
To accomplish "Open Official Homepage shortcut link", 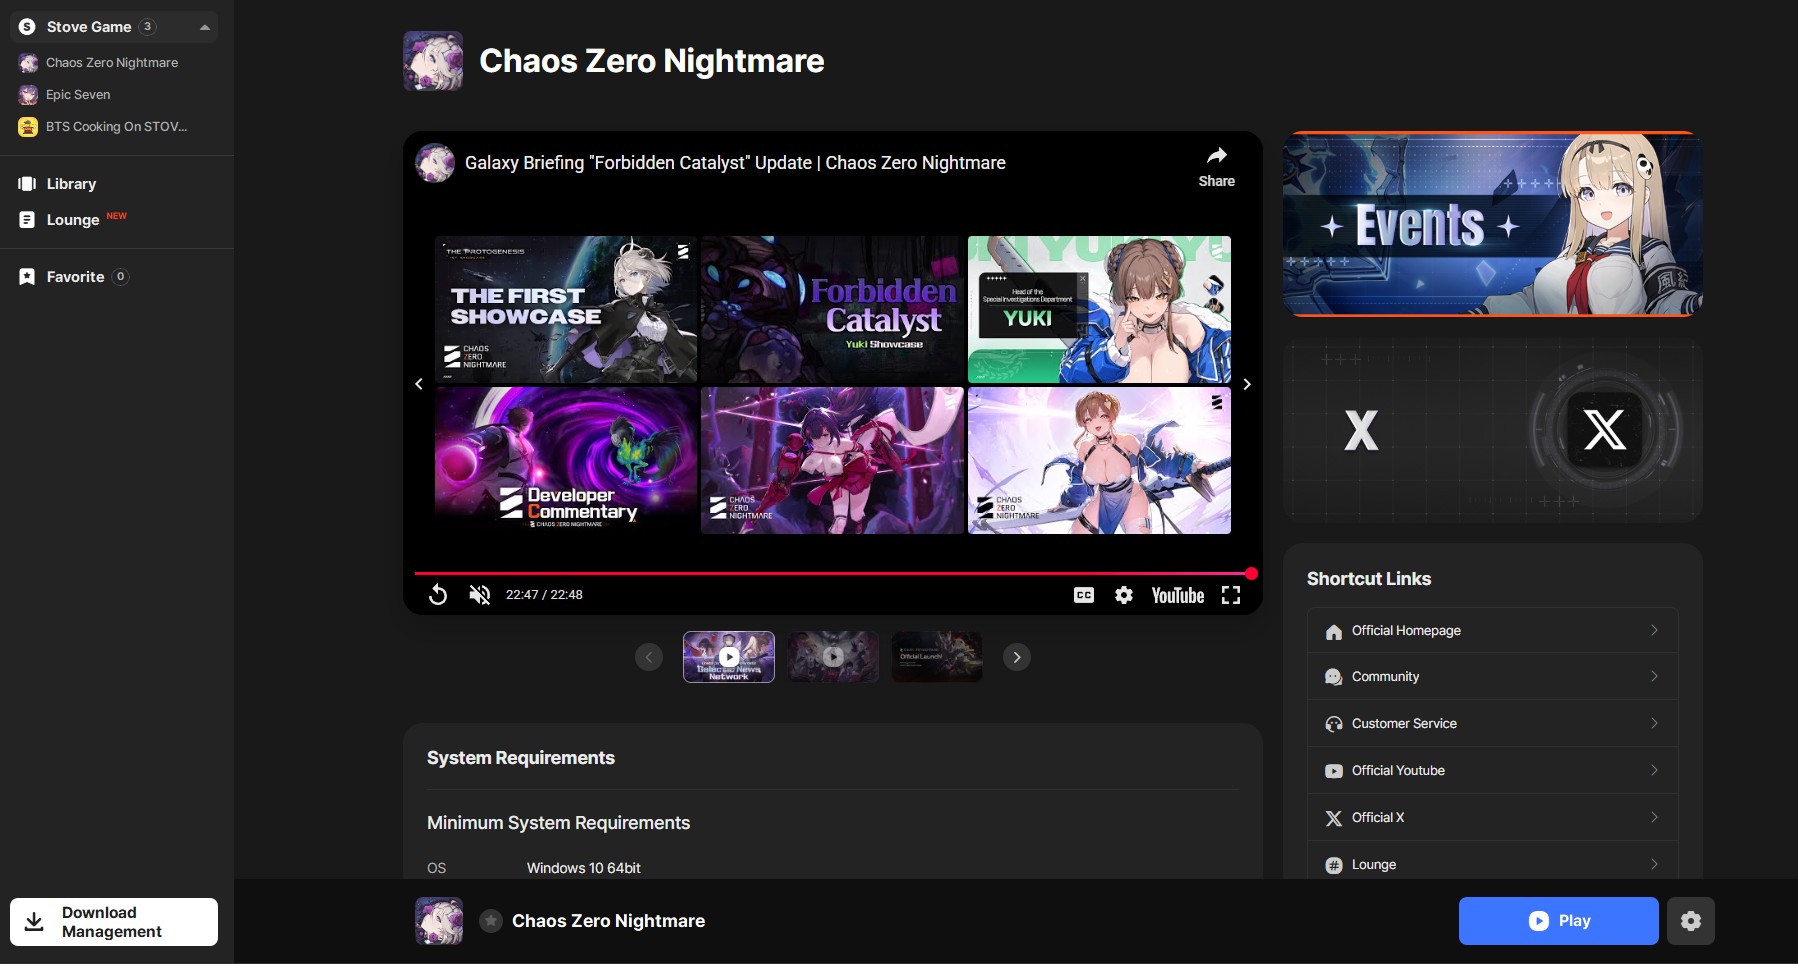I will [1493, 631].
